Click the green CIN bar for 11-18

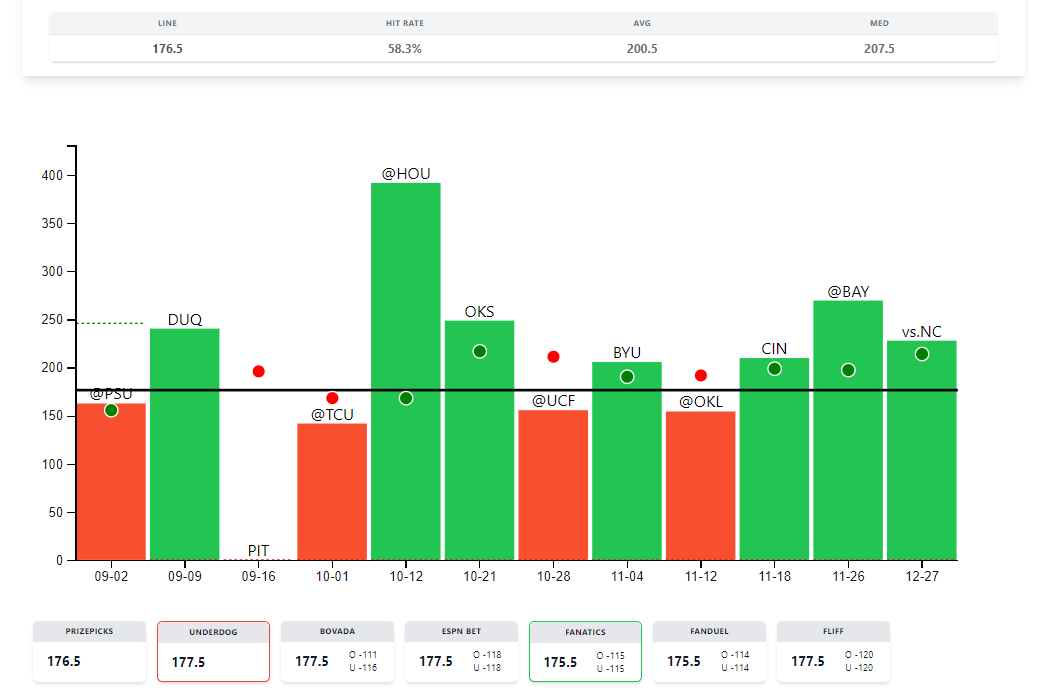[775, 460]
